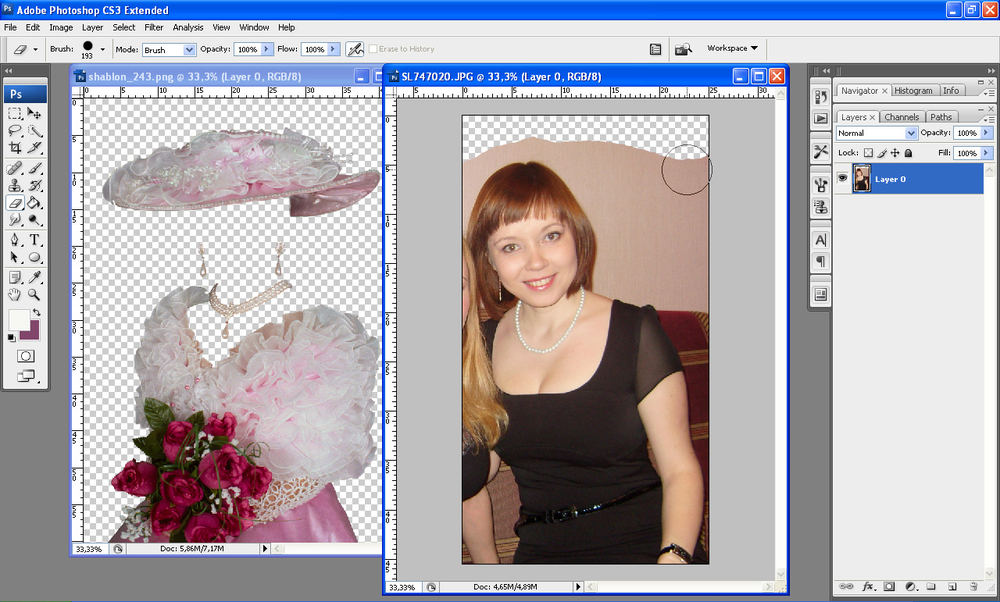Image resolution: width=1000 pixels, height=602 pixels.
Task: Select the Horizontal Type tool
Action: tap(34, 240)
